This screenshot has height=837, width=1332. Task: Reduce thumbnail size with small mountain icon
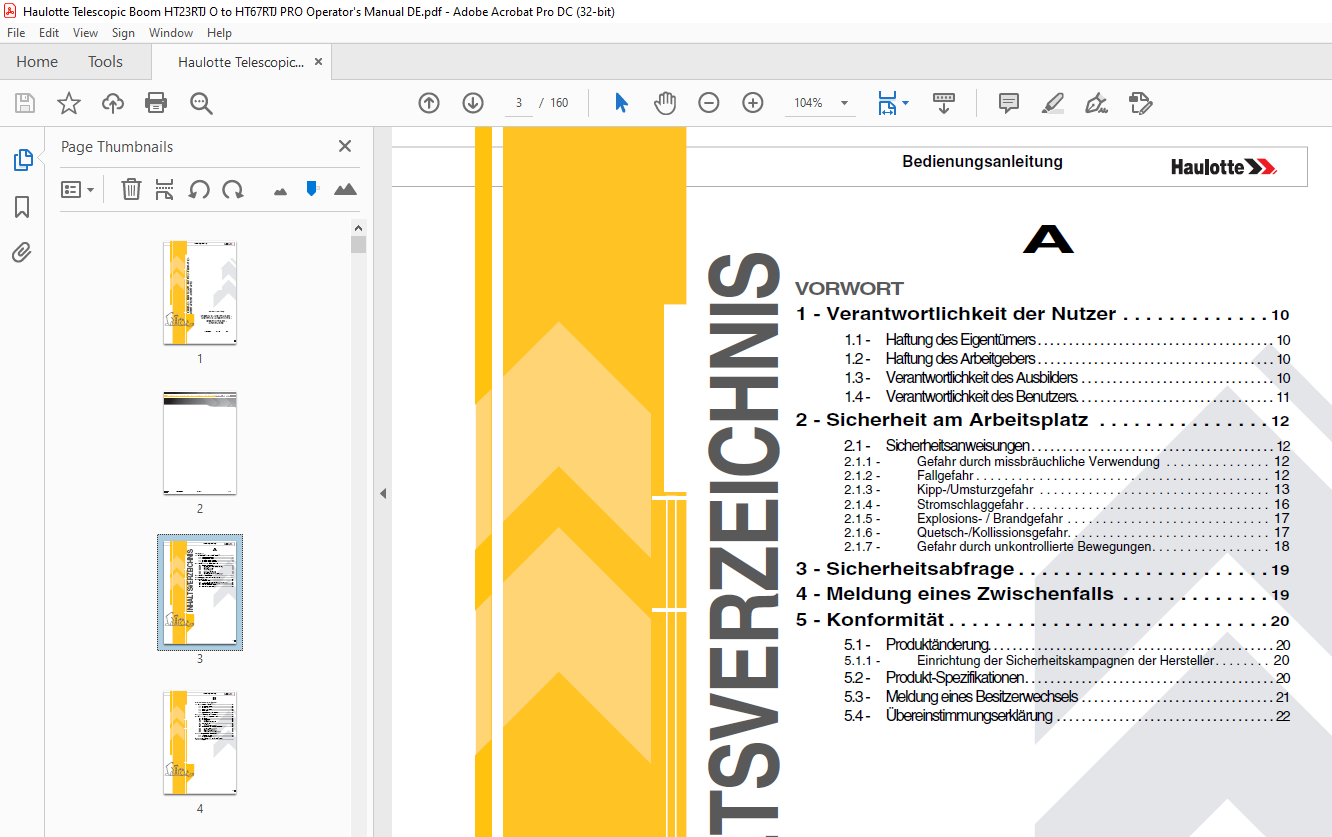(280, 190)
